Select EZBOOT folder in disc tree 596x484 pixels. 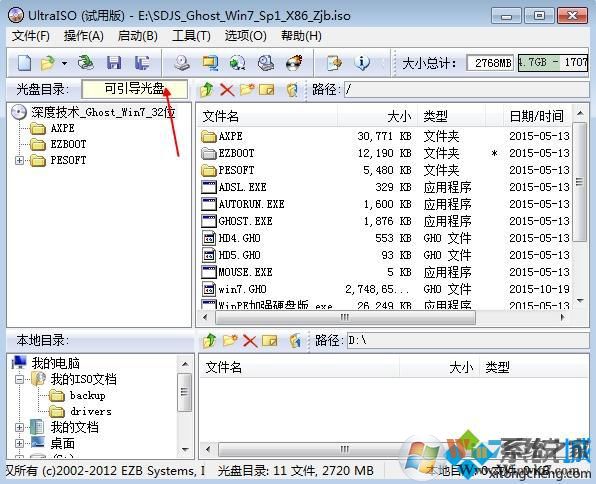[68, 144]
